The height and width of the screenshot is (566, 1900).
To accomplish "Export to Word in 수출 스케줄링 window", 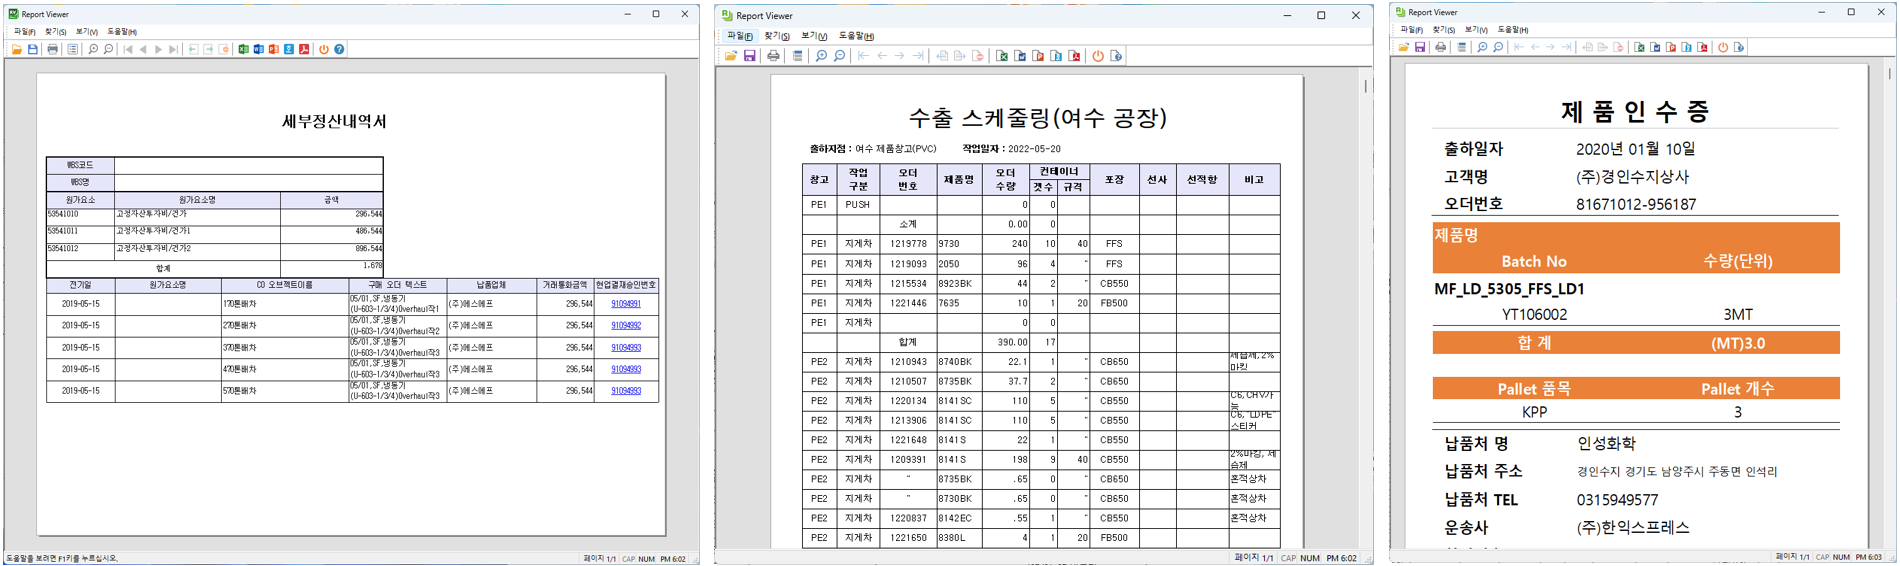I will pos(1020,56).
